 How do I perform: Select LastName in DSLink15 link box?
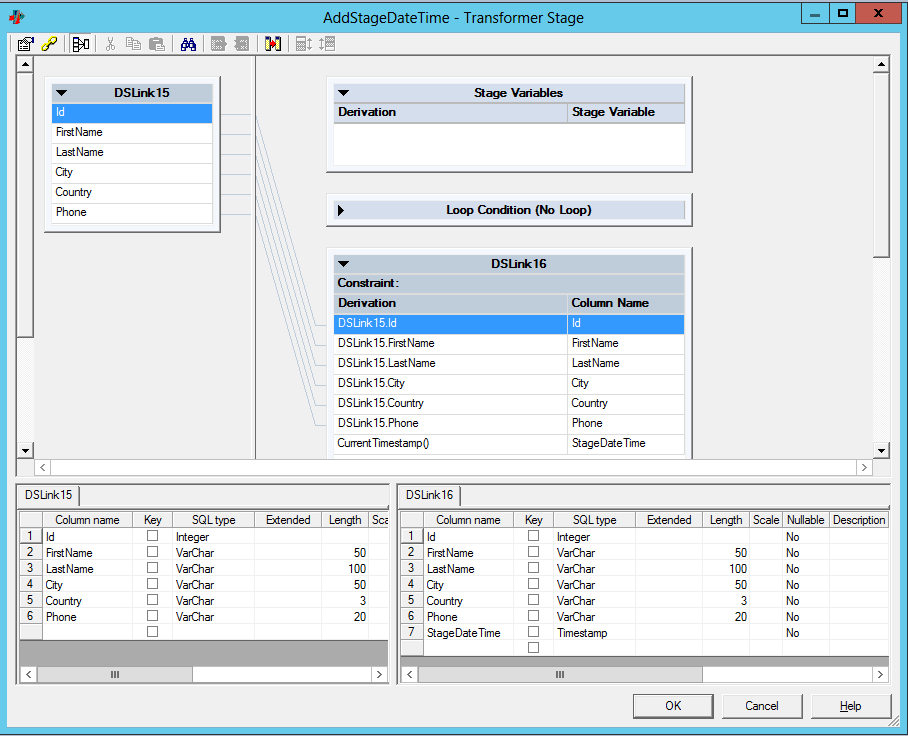click(132, 152)
